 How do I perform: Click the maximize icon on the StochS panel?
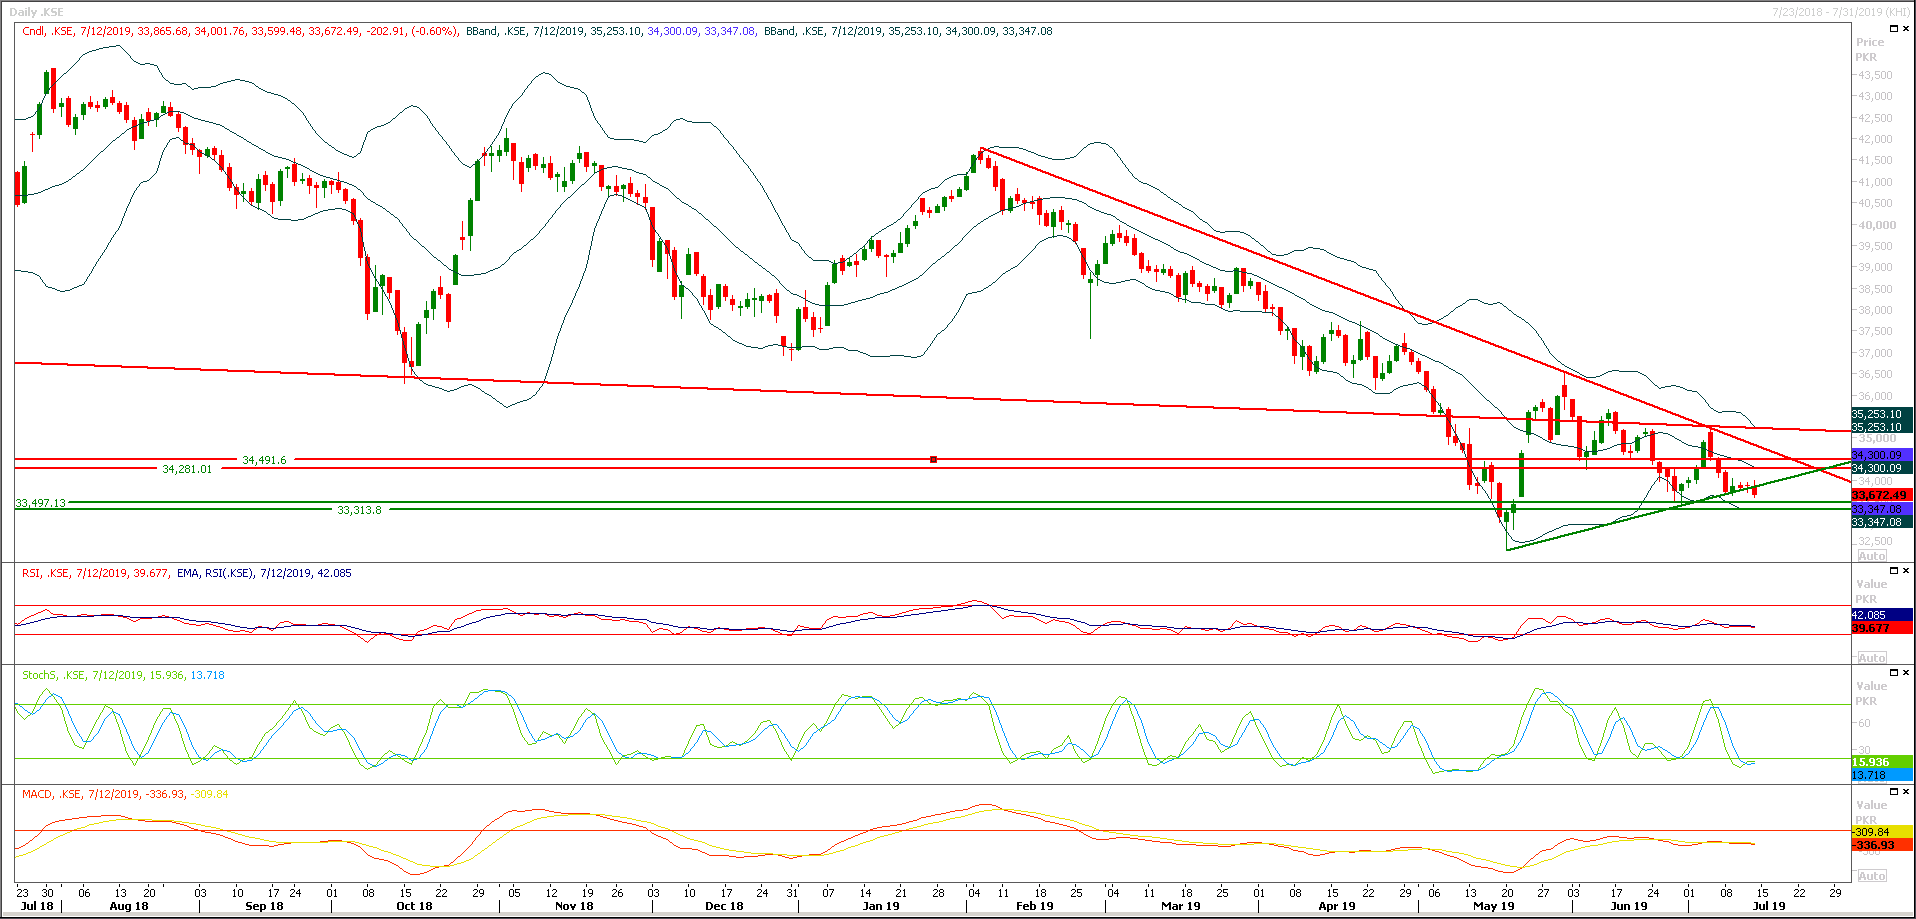[1893, 673]
